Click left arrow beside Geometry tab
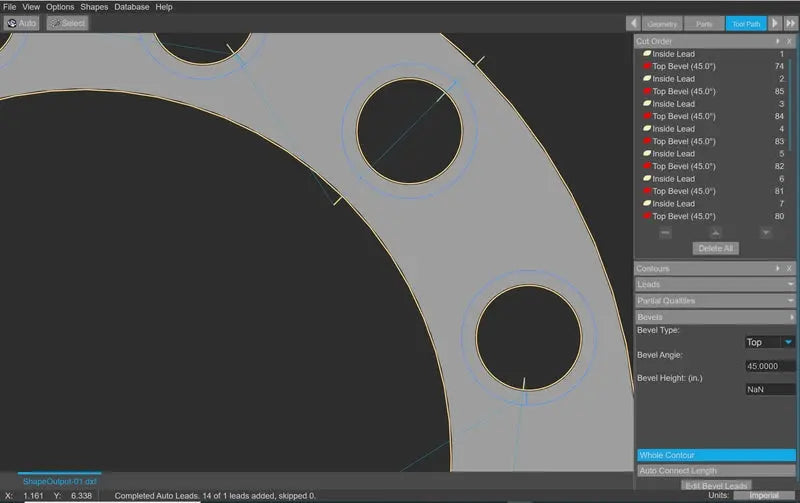800x503 pixels. 633,23
